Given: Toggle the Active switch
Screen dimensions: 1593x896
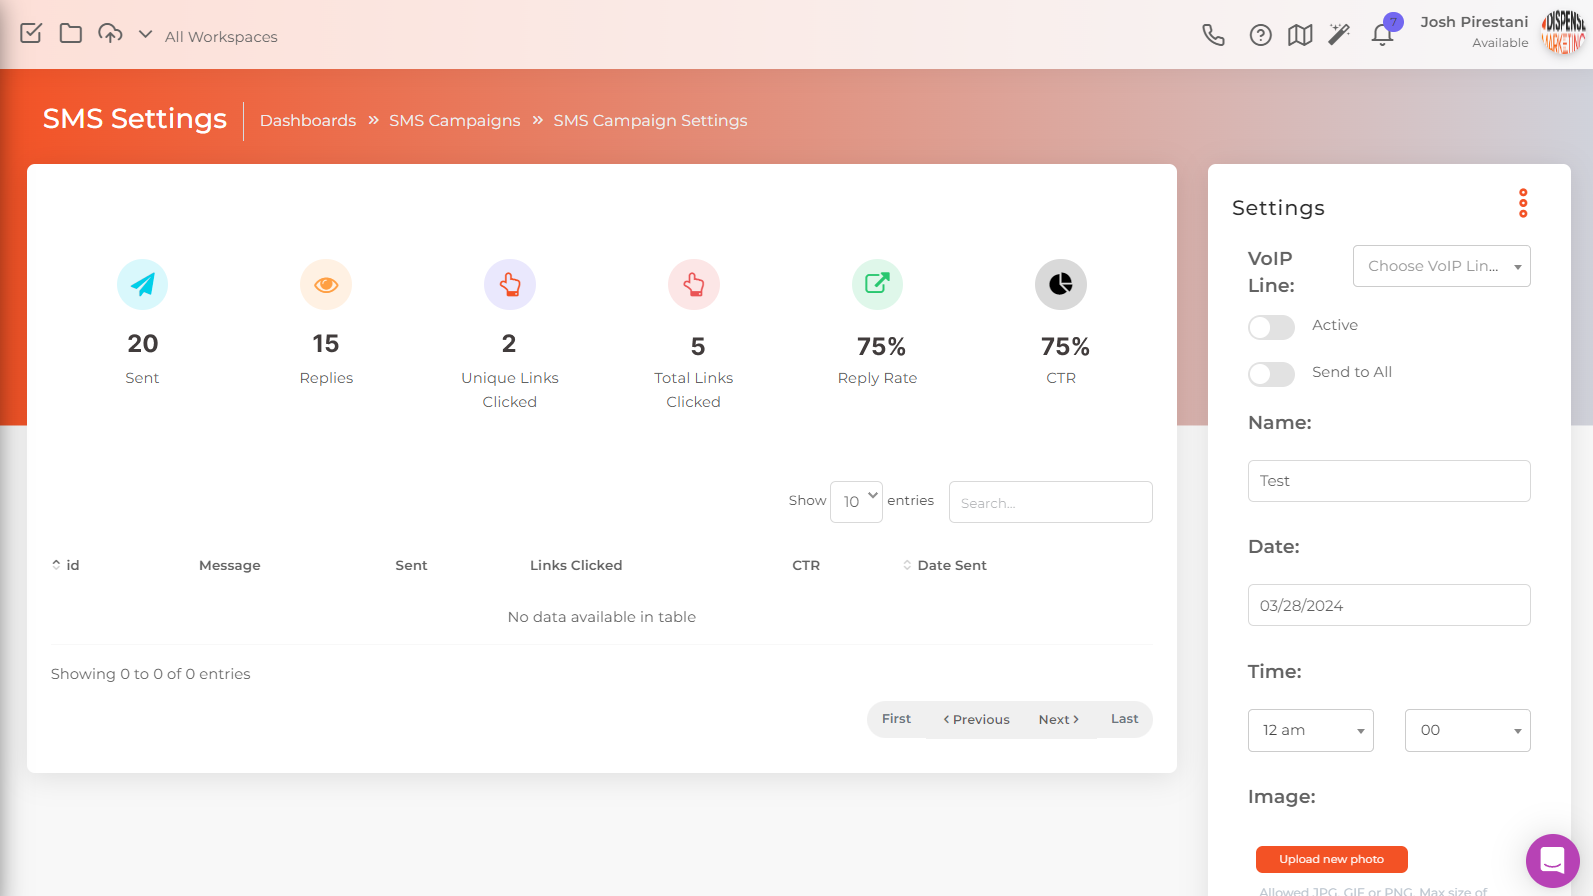Looking at the screenshot, I should tap(1271, 327).
